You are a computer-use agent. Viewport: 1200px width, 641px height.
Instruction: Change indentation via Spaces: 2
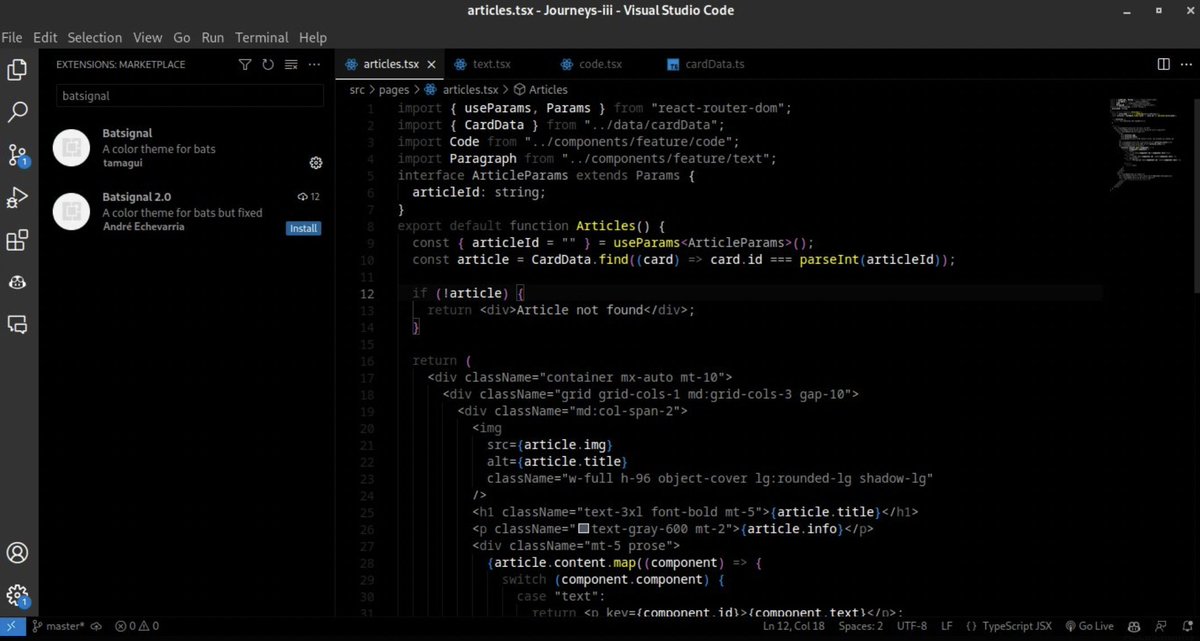click(860, 626)
